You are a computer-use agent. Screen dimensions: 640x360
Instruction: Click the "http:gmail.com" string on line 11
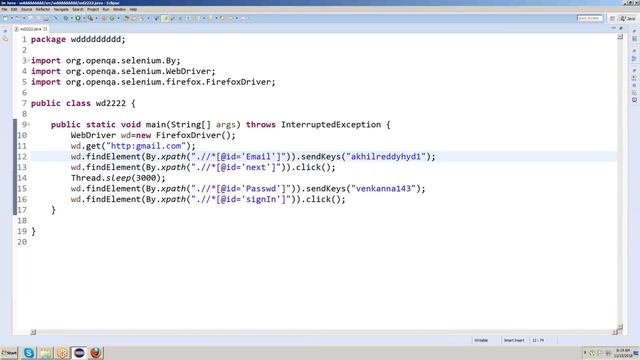coord(146,146)
